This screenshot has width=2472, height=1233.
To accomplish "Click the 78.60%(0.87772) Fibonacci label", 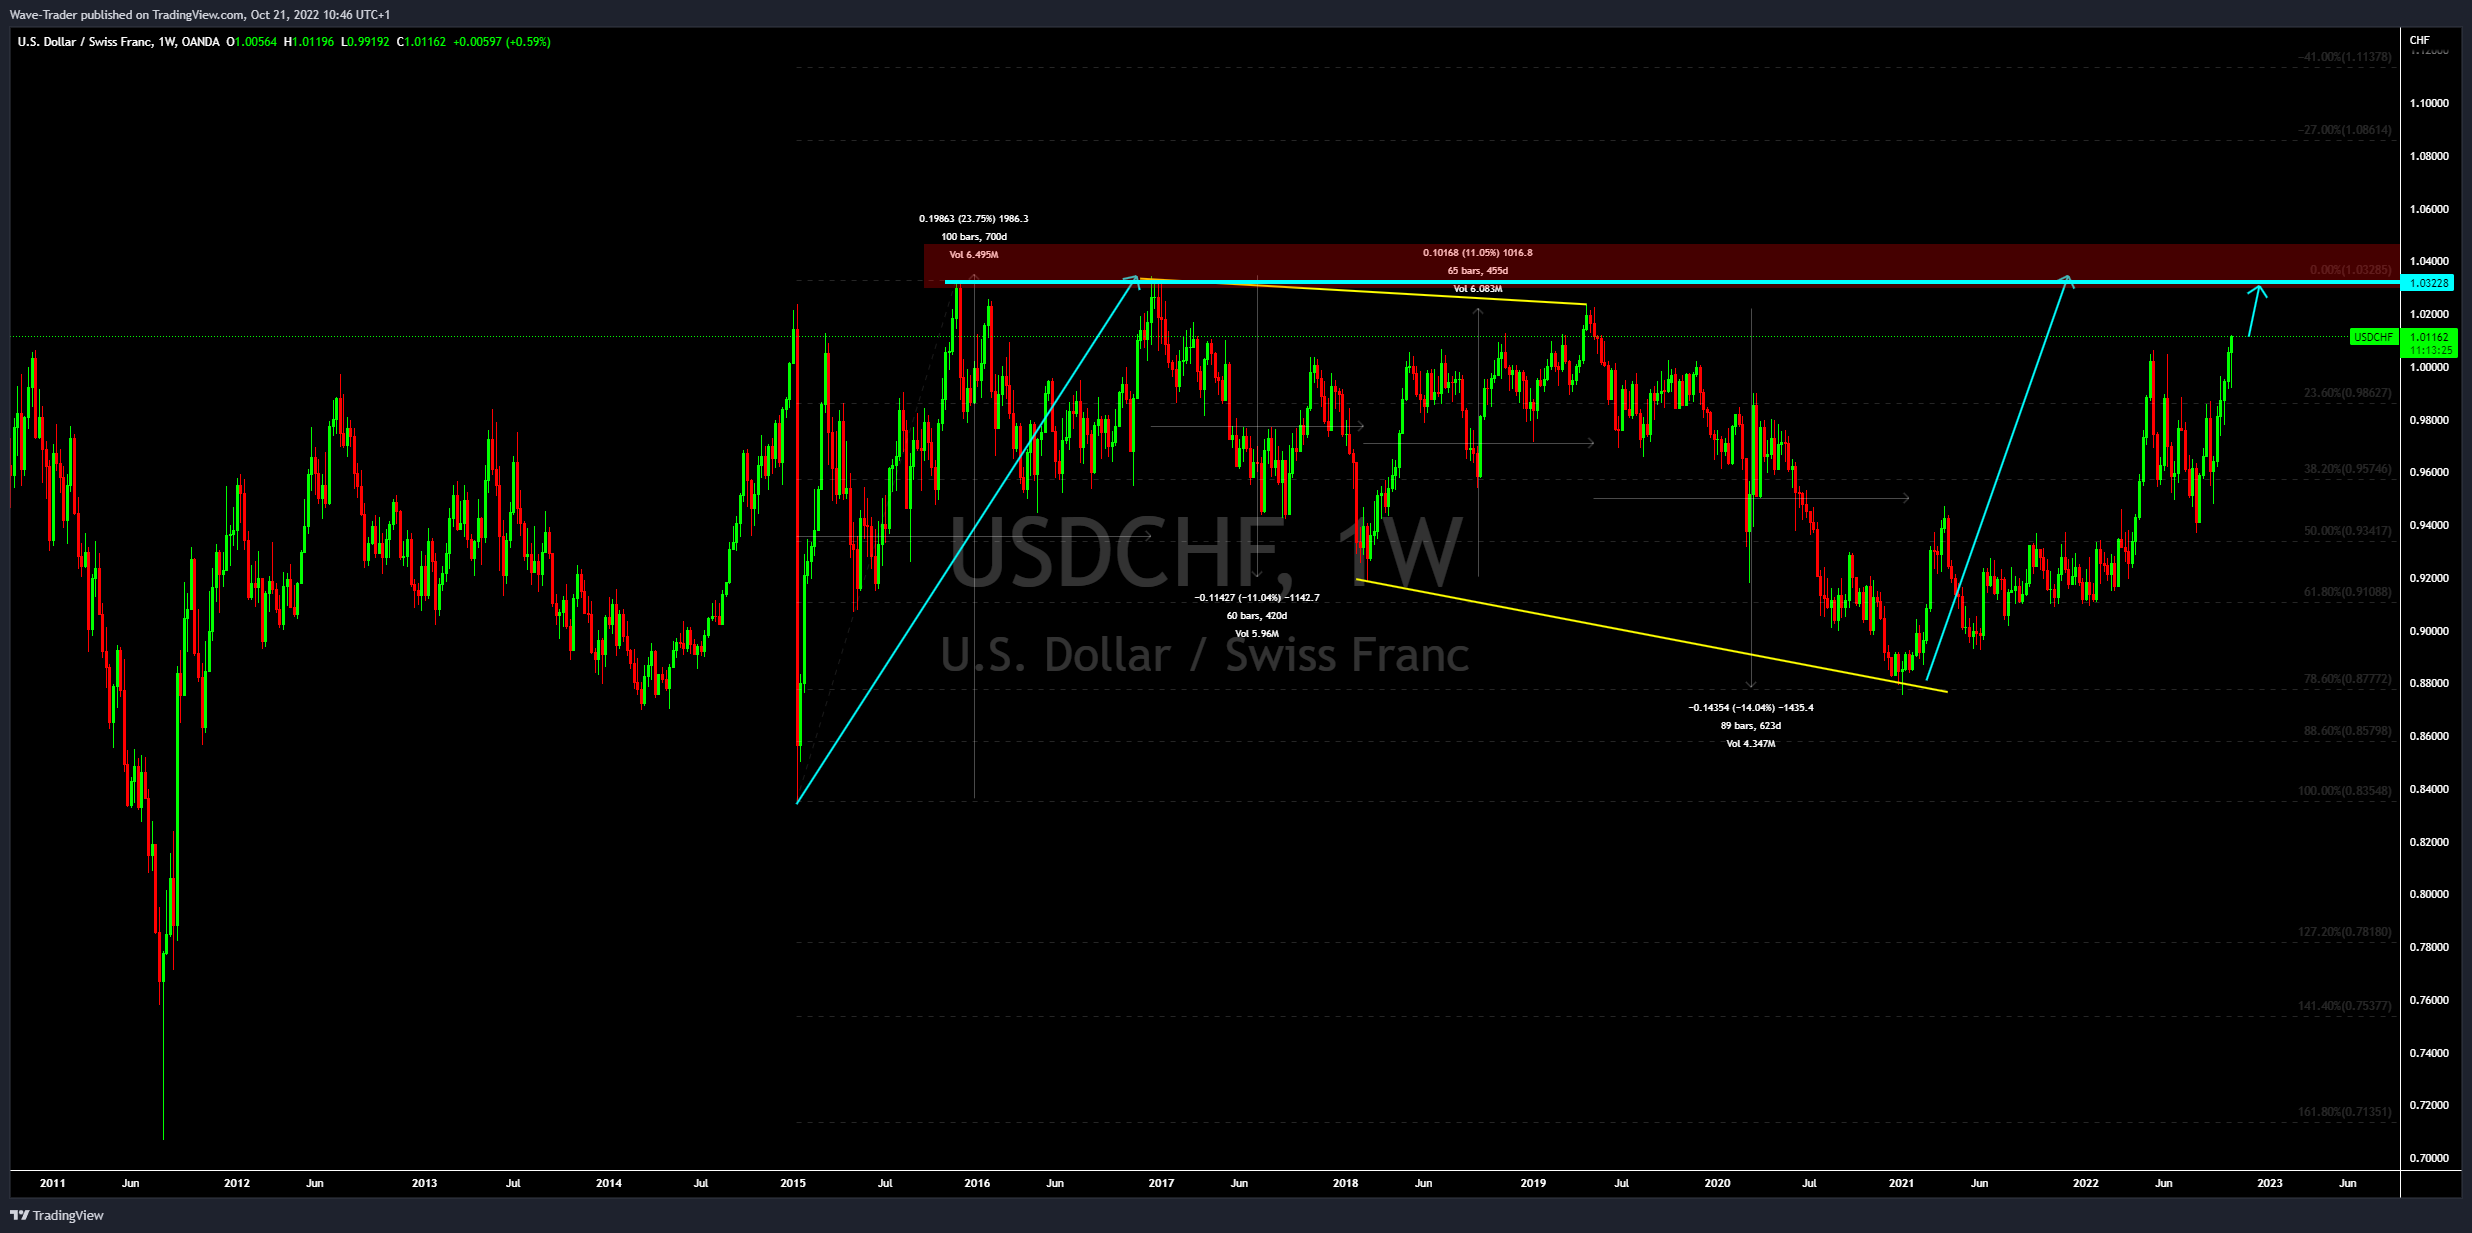I will click(2347, 679).
